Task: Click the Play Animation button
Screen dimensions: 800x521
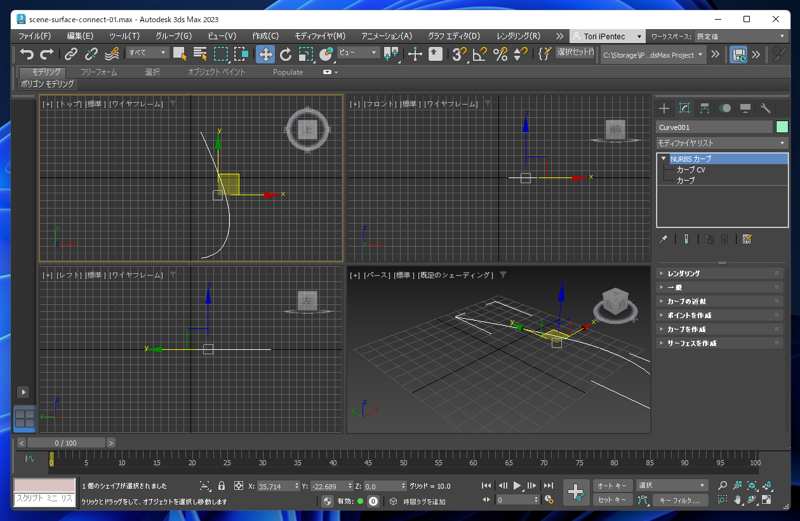Action: (x=517, y=485)
